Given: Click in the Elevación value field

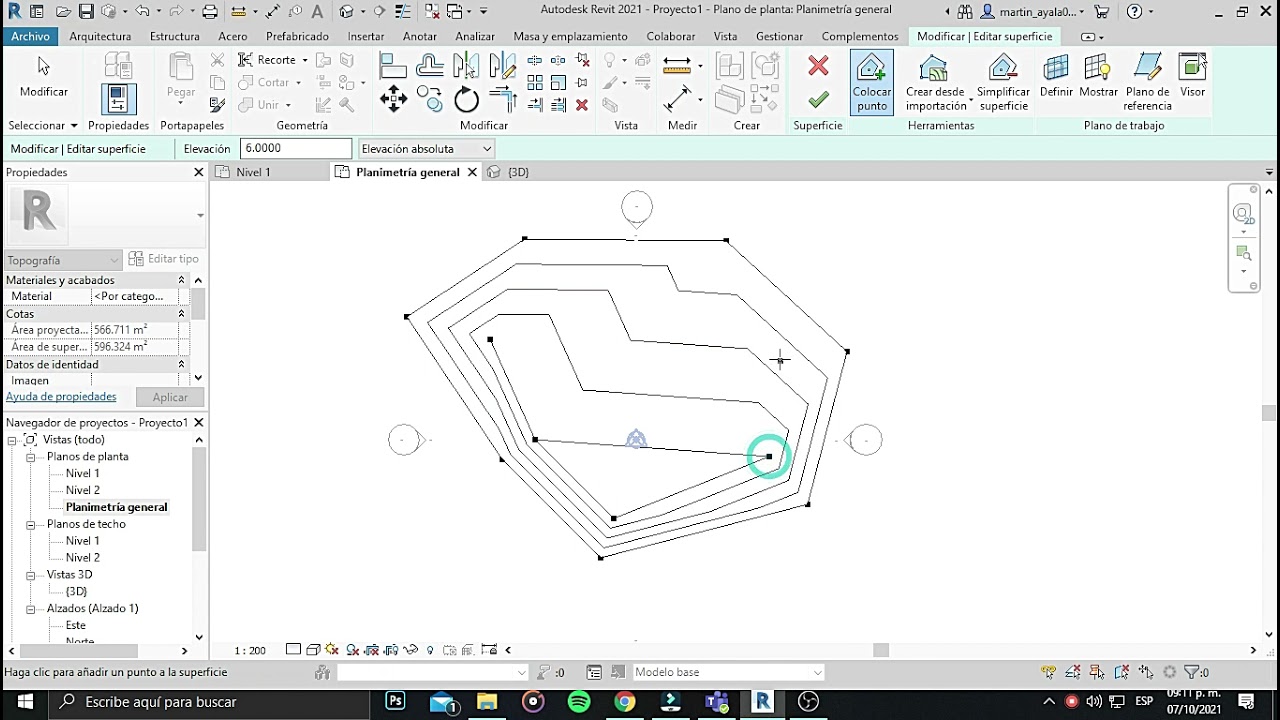Looking at the screenshot, I should click(x=296, y=149).
